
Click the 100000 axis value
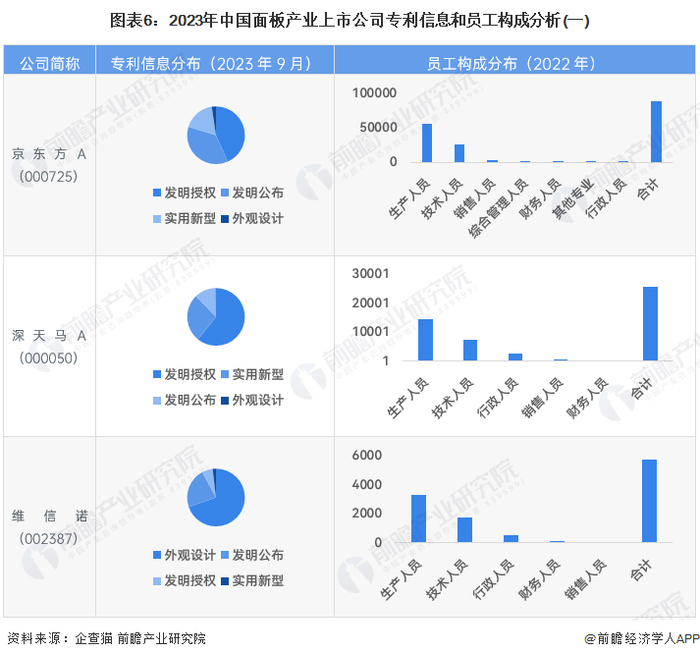[x=374, y=93]
